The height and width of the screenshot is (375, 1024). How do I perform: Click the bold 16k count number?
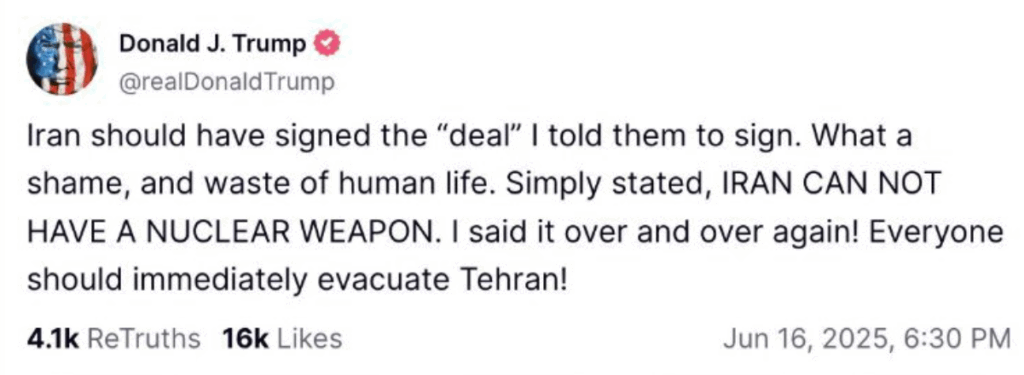coord(246,338)
